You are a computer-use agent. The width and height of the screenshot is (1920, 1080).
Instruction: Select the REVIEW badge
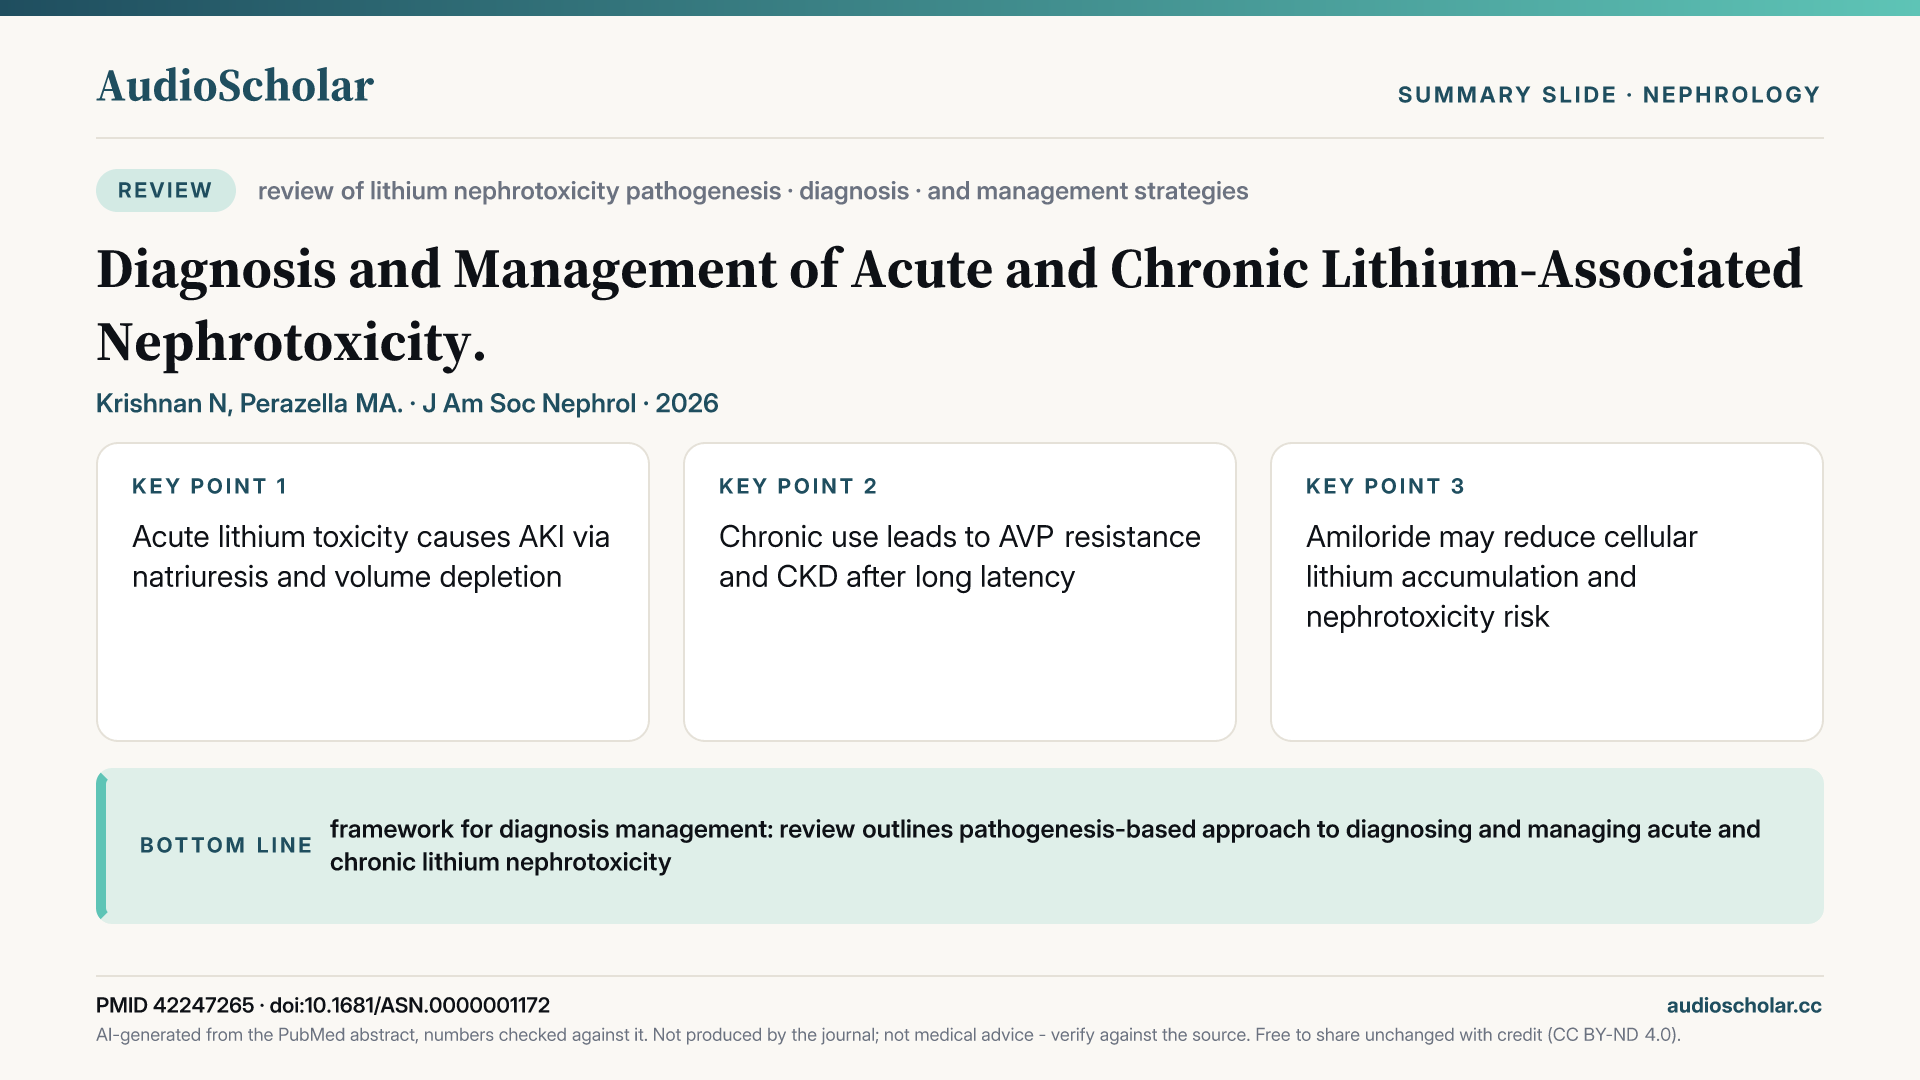pos(166,190)
